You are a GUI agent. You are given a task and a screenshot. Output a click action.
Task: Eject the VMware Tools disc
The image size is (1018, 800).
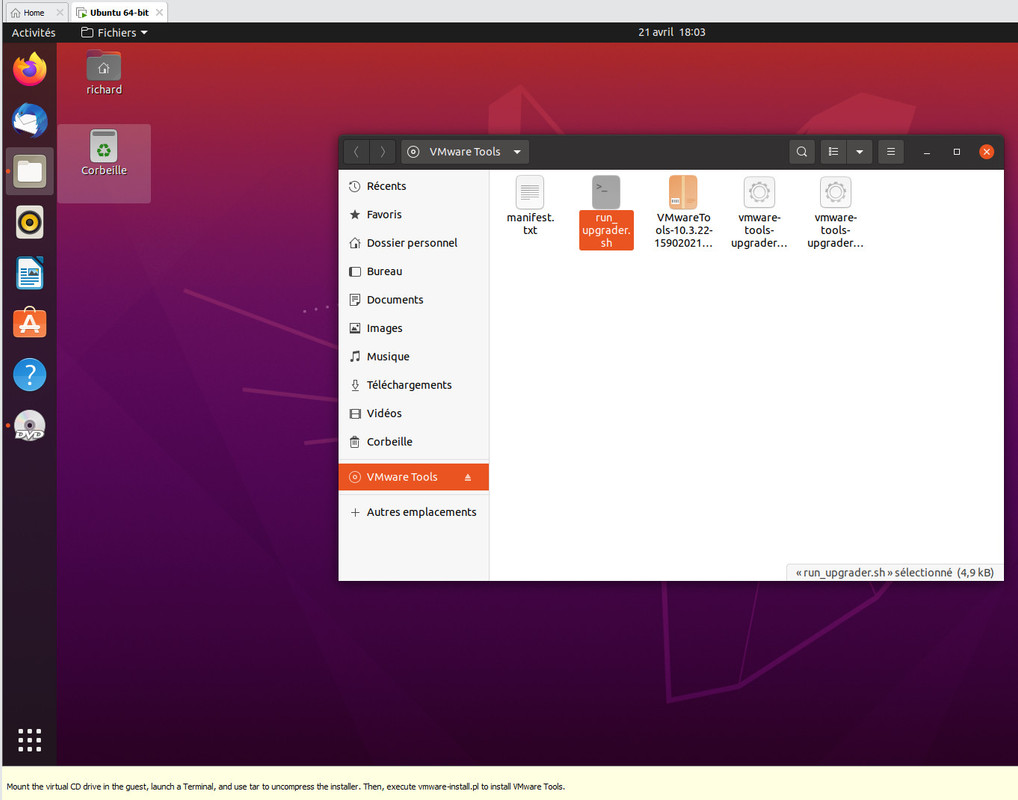click(467, 477)
